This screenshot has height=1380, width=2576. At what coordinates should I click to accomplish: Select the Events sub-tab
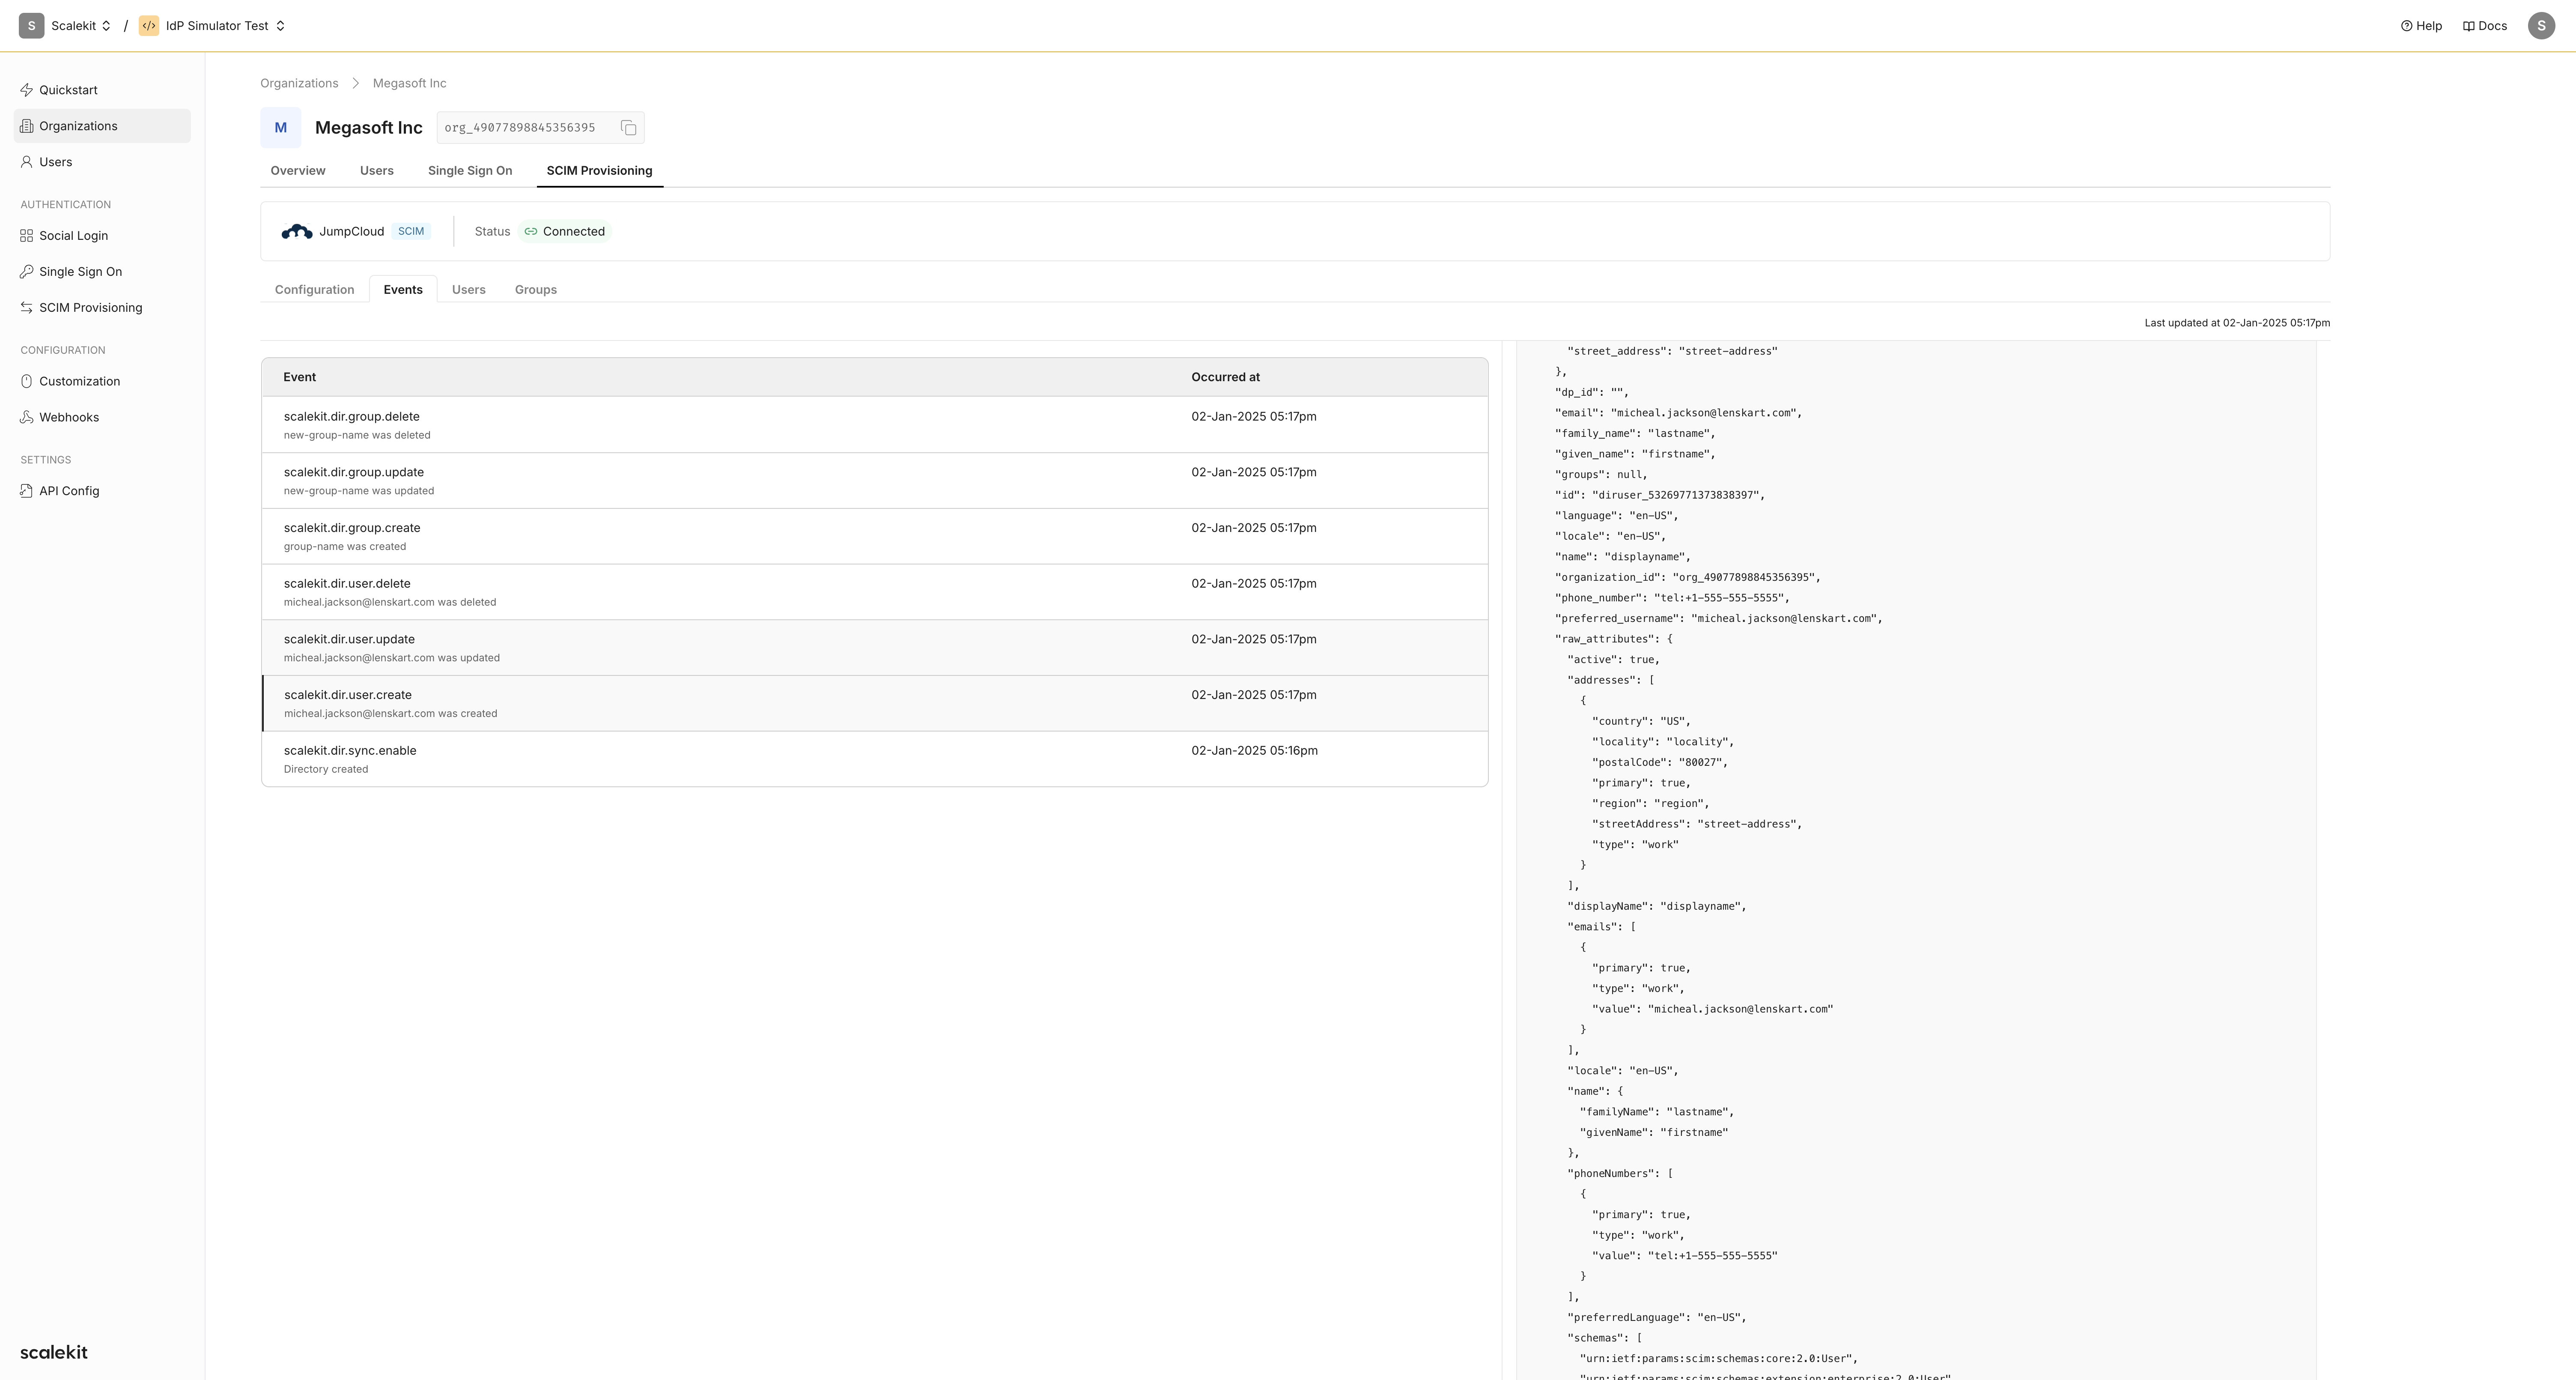point(403,290)
